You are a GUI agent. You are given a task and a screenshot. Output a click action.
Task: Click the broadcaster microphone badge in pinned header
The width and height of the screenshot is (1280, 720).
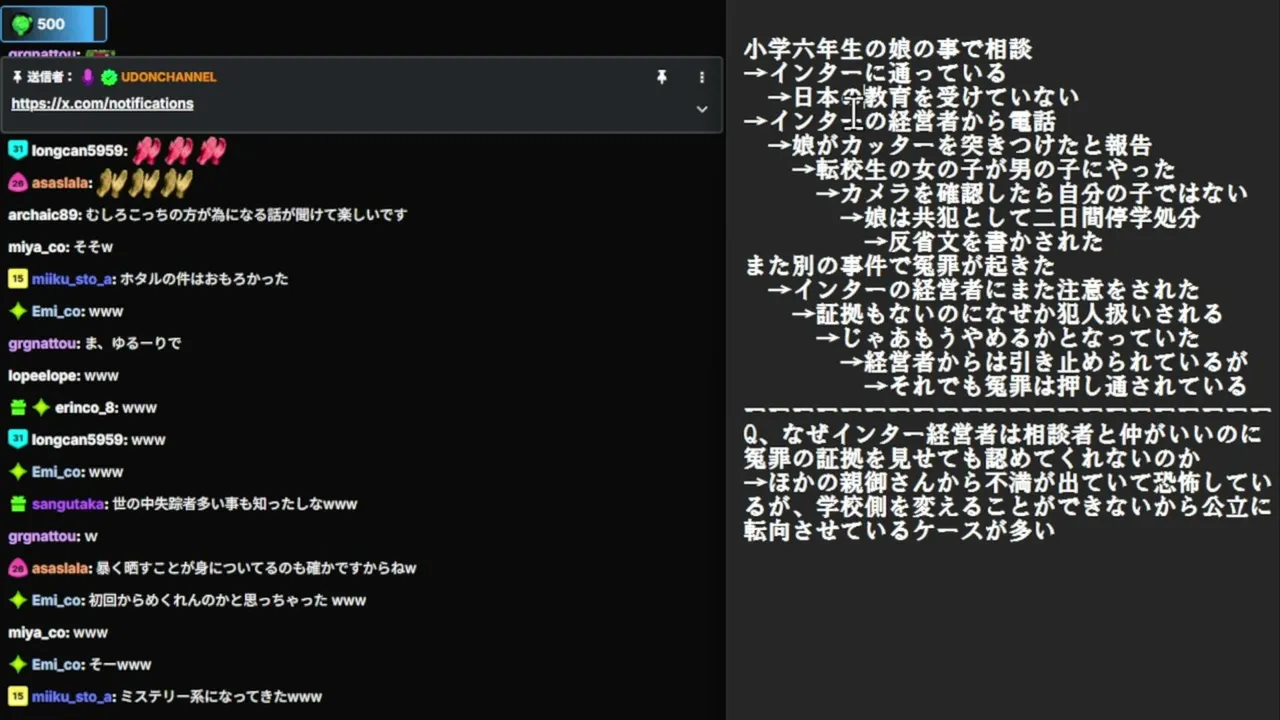coord(88,77)
